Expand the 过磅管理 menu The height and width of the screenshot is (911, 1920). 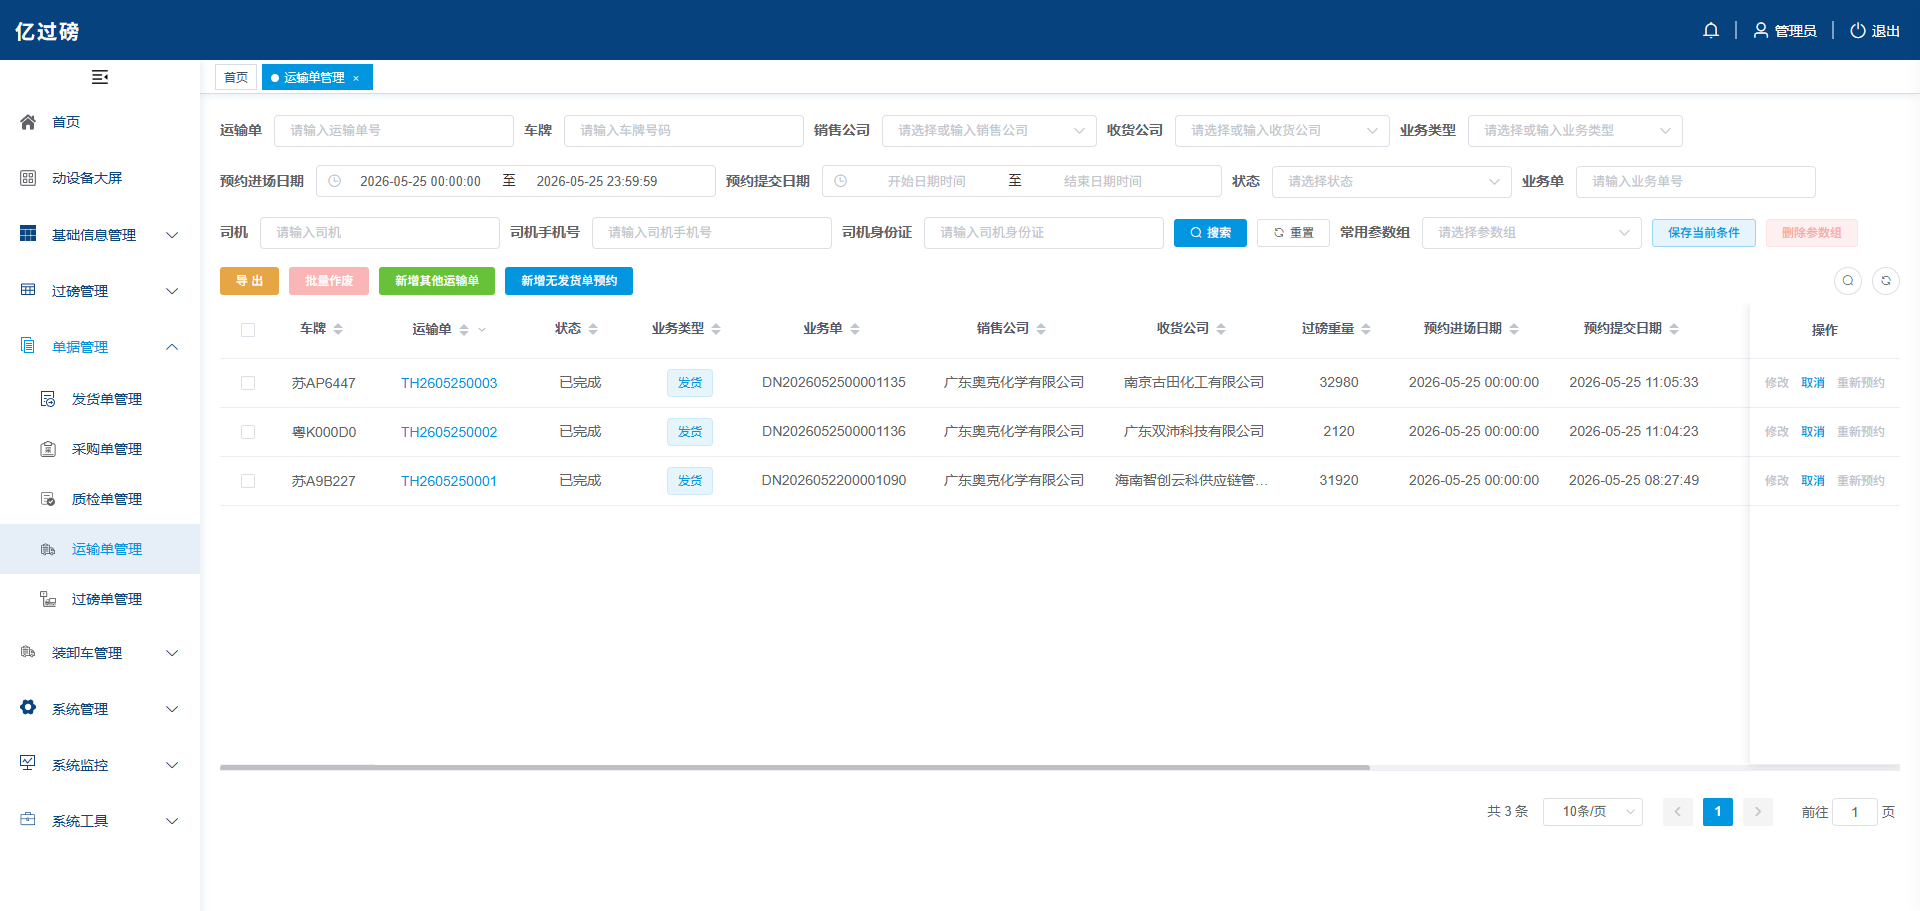tap(100, 291)
